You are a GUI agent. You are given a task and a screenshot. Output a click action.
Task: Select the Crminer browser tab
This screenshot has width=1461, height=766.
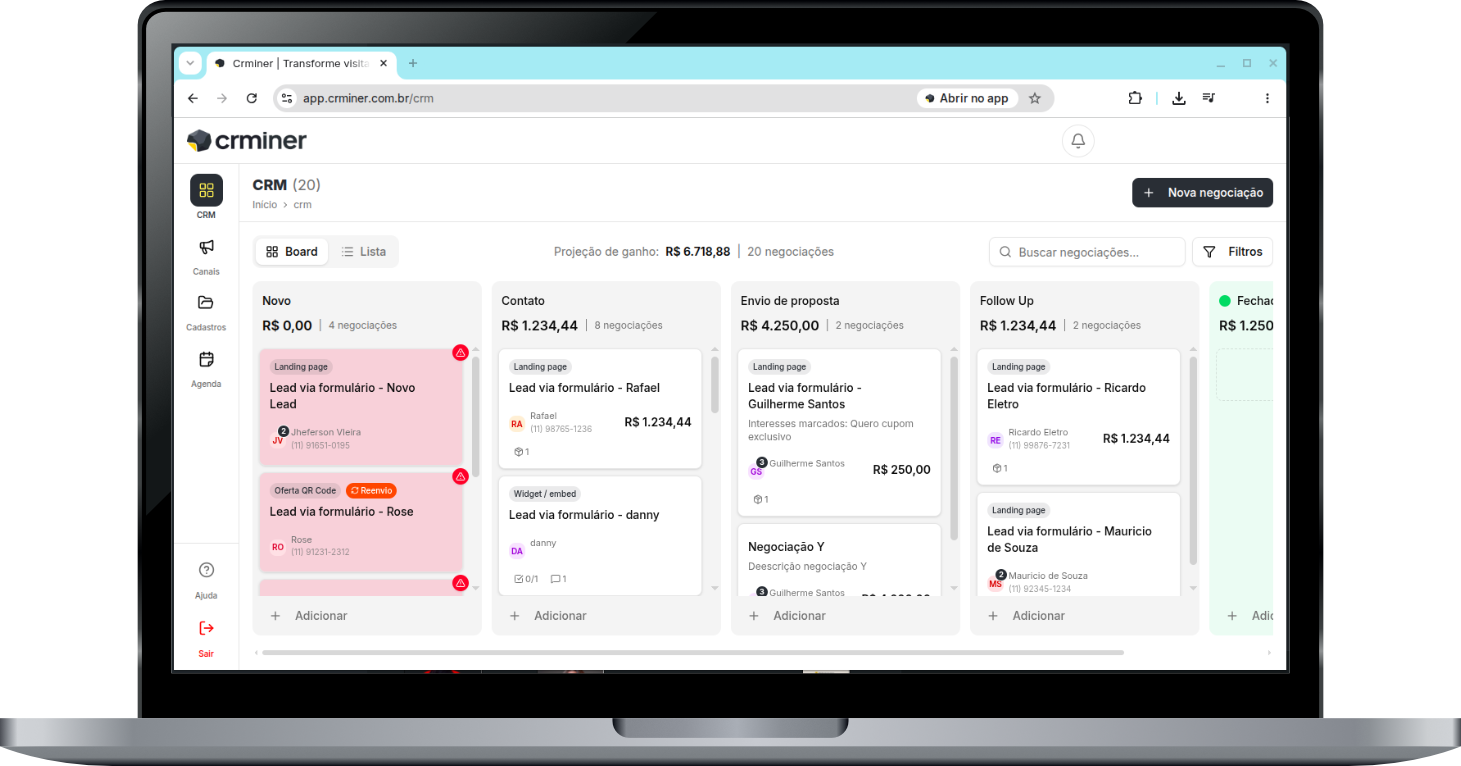point(301,63)
